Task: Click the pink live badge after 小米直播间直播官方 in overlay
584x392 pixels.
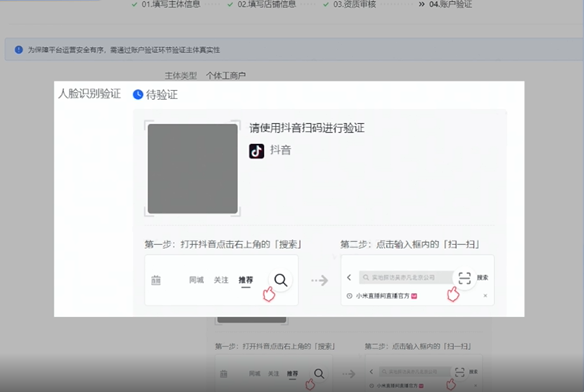Action: pos(414,296)
